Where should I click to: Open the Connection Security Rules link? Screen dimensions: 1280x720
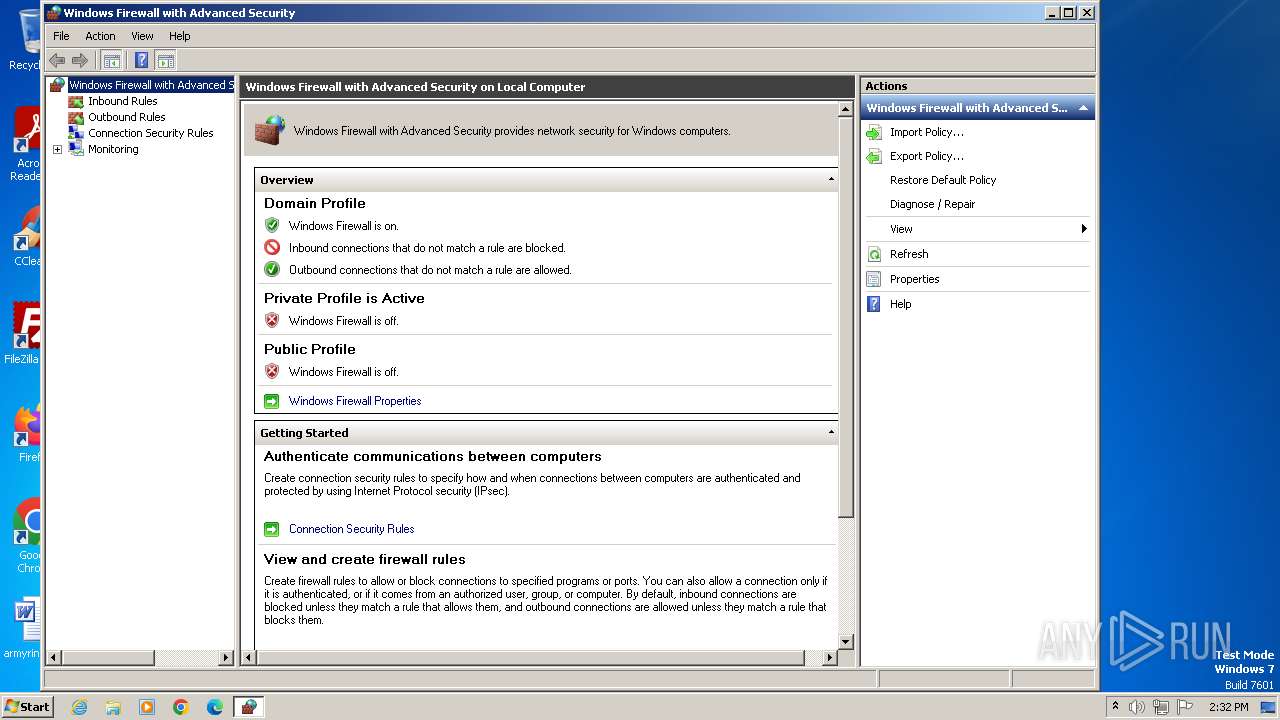351,529
